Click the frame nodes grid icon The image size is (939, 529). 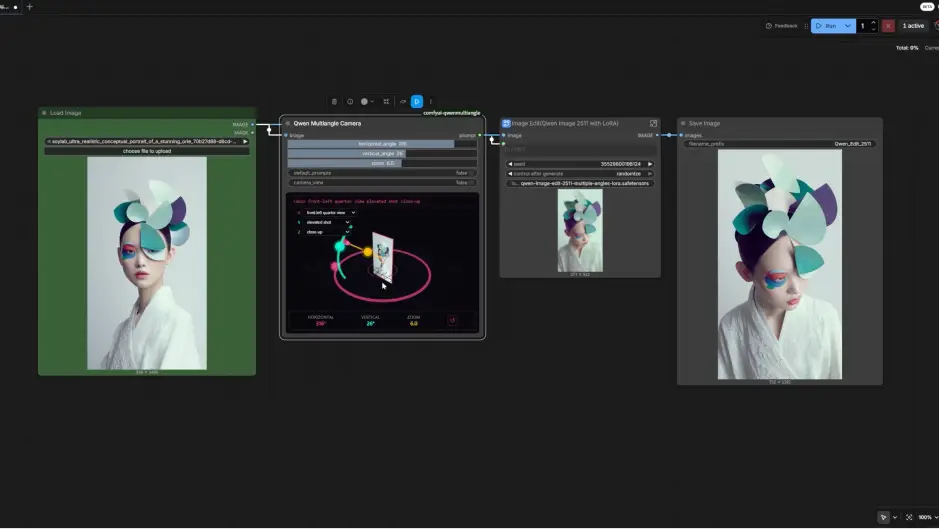386,102
